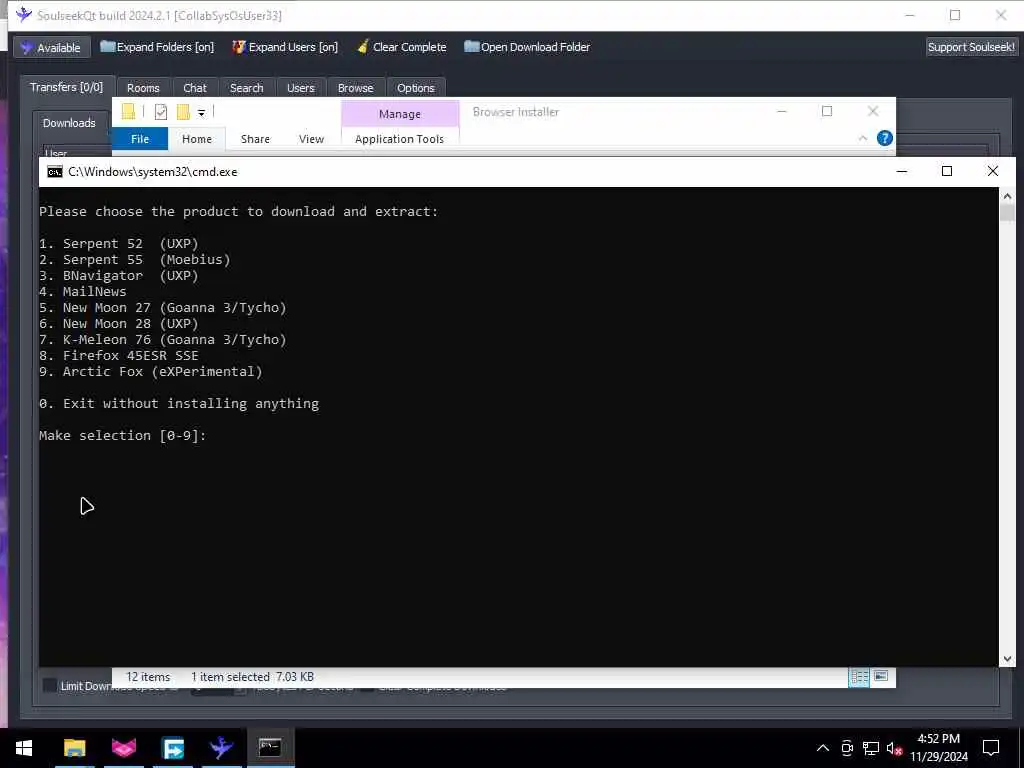
Task: Switch to the Rooms tab
Action: [143, 88]
